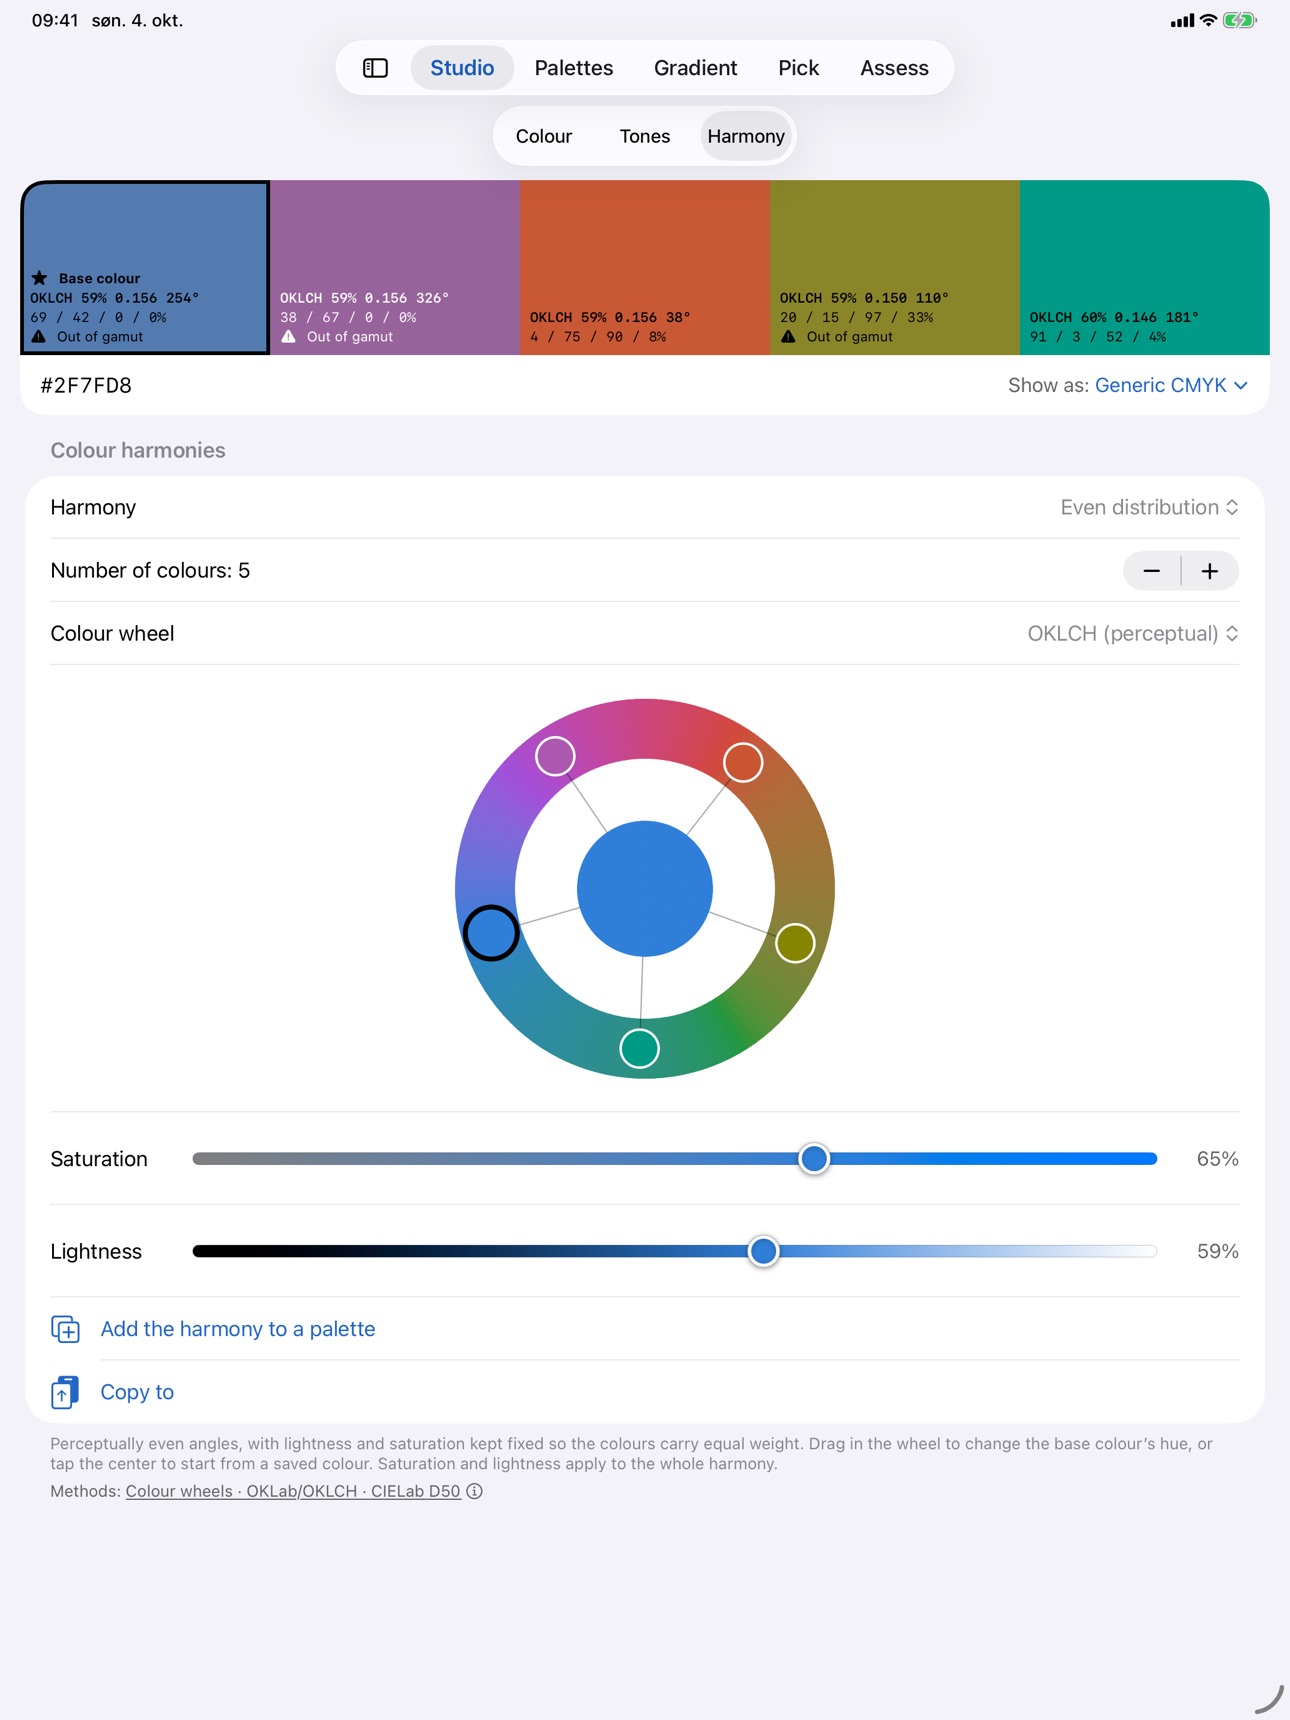Go to the Pick tab
Image resolution: width=1290 pixels, height=1720 pixels.
798,68
